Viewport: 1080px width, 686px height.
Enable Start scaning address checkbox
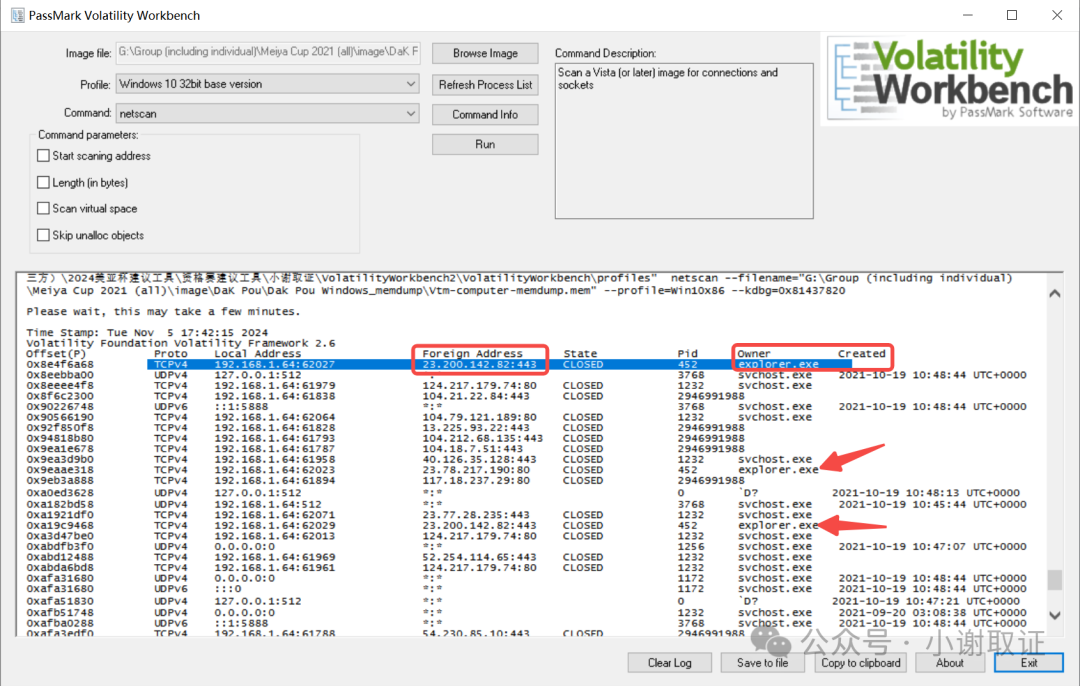click(43, 156)
